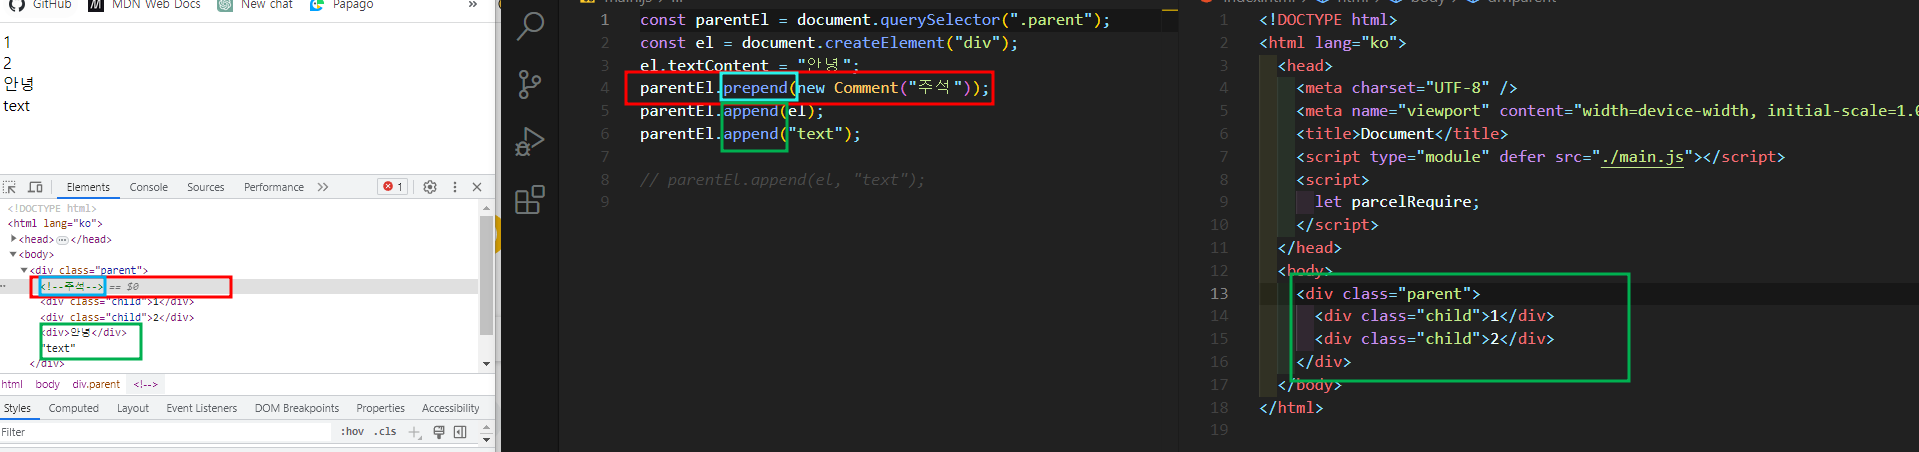Switch to the Elements tab
Image resolution: width=1919 pixels, height=452 pixels.
click(x=88, y=187)
